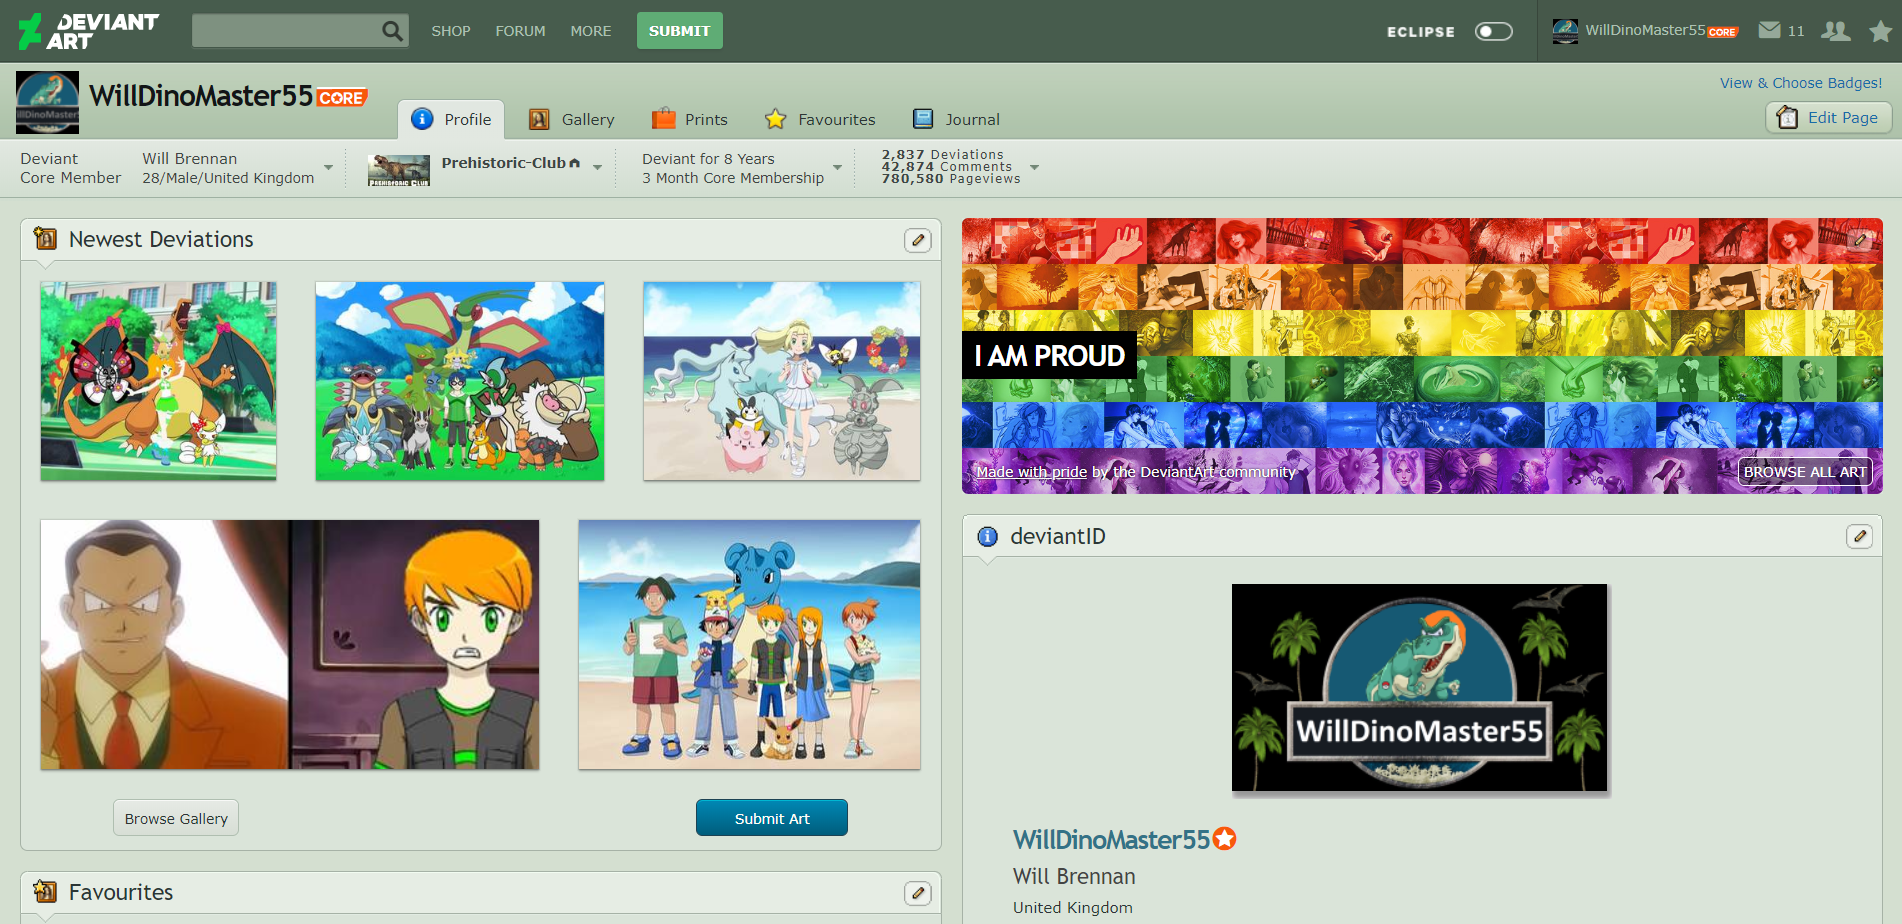Image resolution: width=1902 pixels, height=924 pixels.
Task: Click the star icon in top bar
Action: click(x=1880, y=31)
